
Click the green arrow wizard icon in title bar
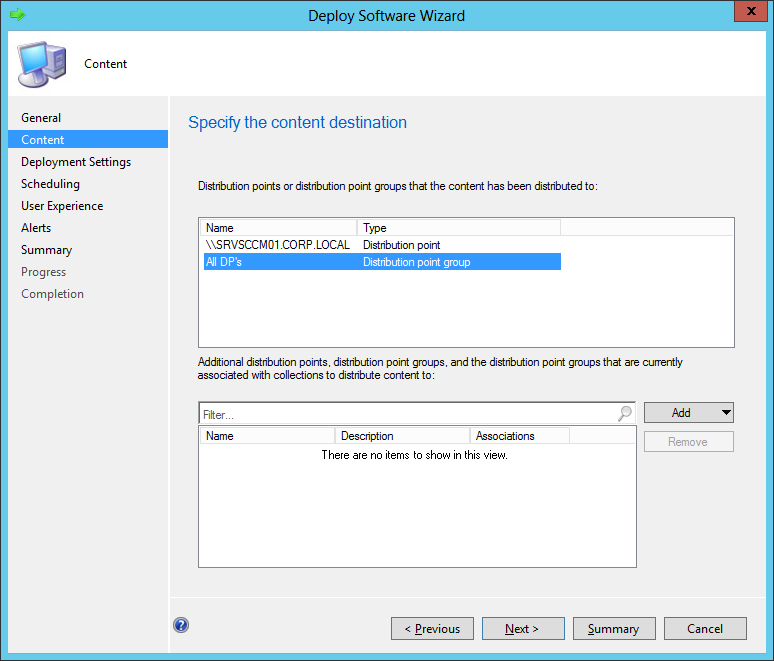[17, 15]
